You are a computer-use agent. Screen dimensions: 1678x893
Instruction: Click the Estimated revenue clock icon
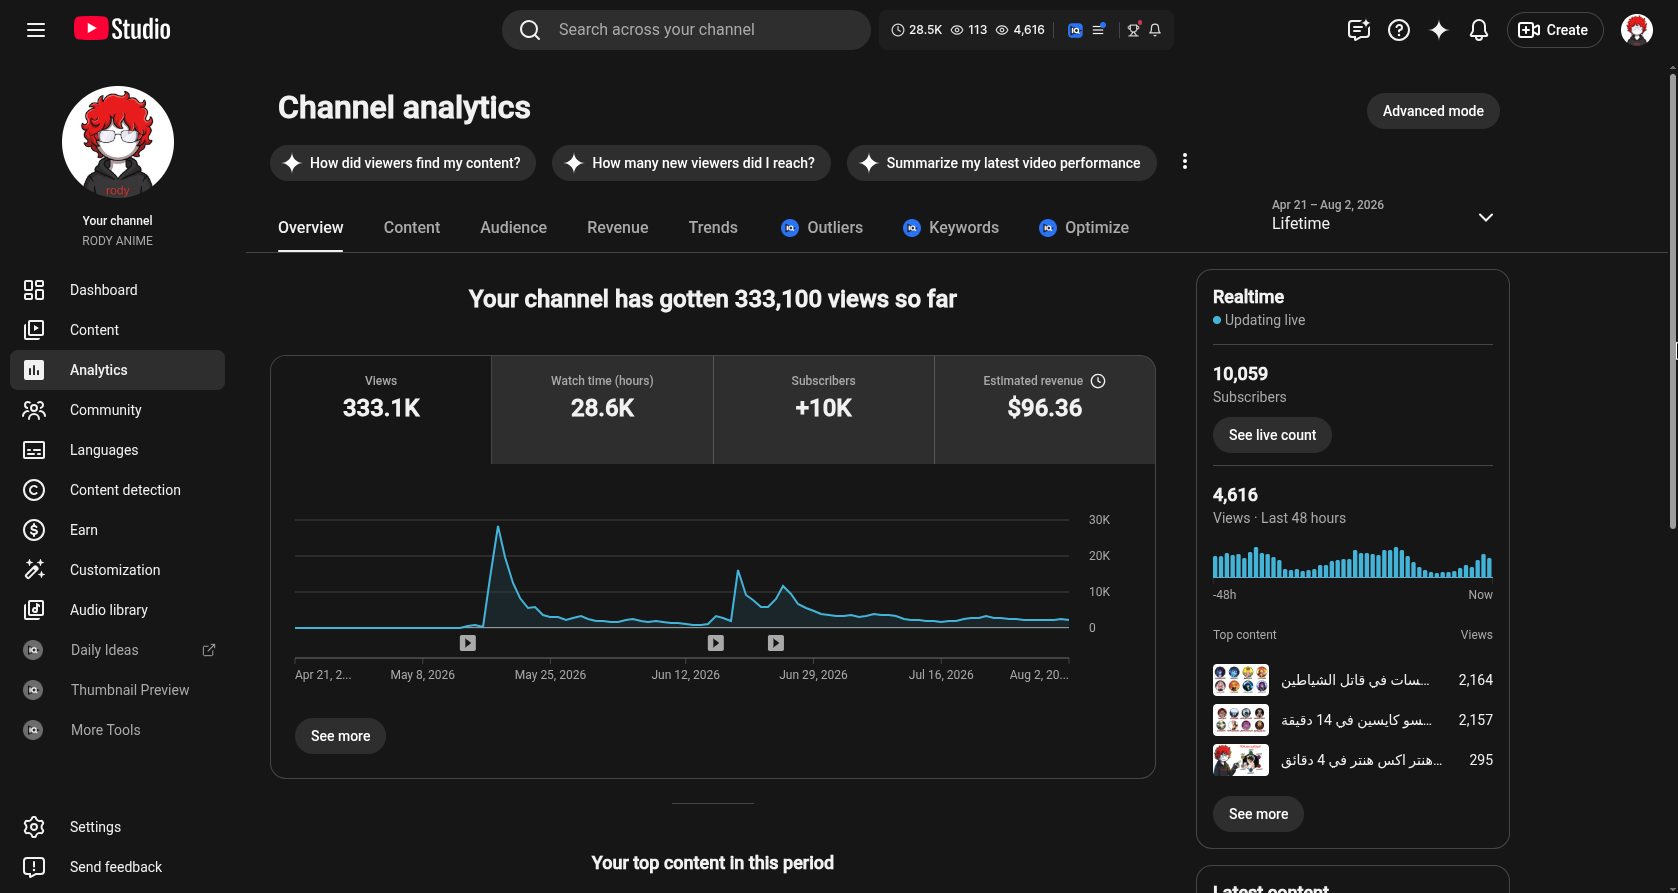tap(1098, 381)
